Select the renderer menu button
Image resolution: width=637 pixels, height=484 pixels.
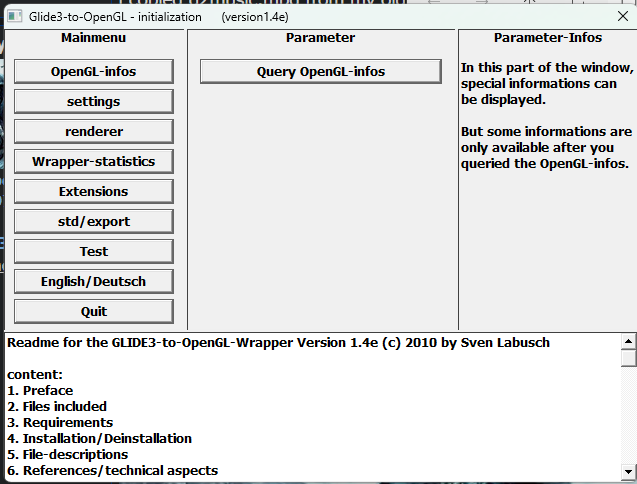[x=94, y=132]
